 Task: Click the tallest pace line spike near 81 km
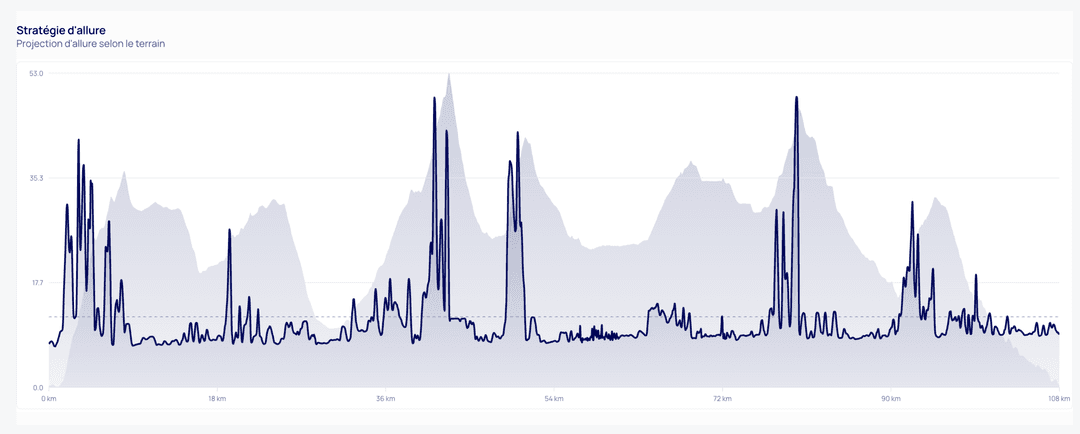pos(796,98)
